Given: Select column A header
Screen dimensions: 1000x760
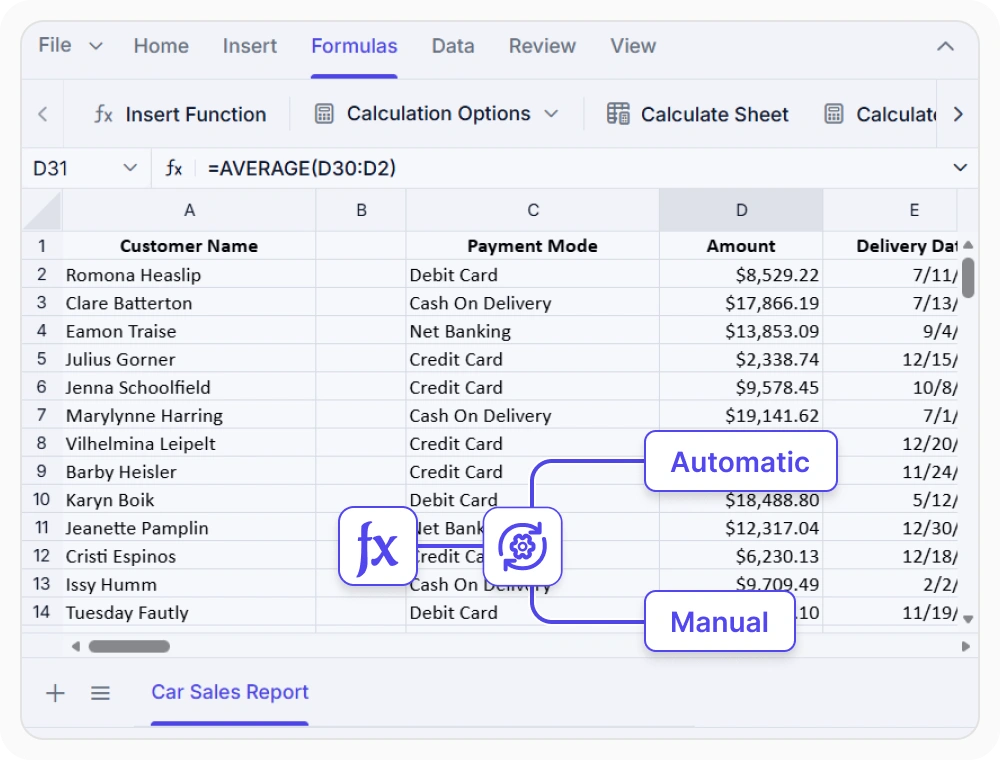Looking at the screenshot, I should click(189, 210).
